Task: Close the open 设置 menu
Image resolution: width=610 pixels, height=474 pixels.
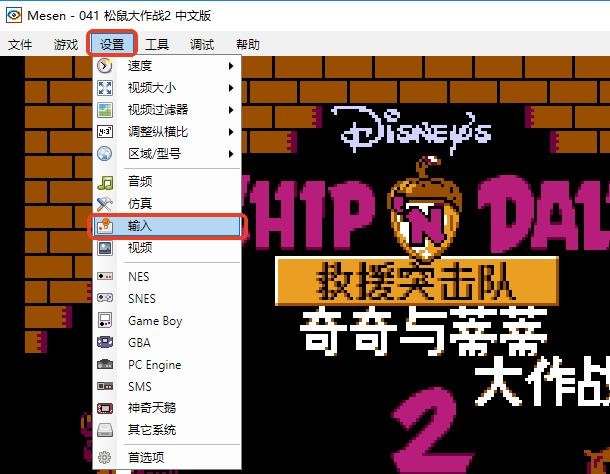Action: [112, 44]
